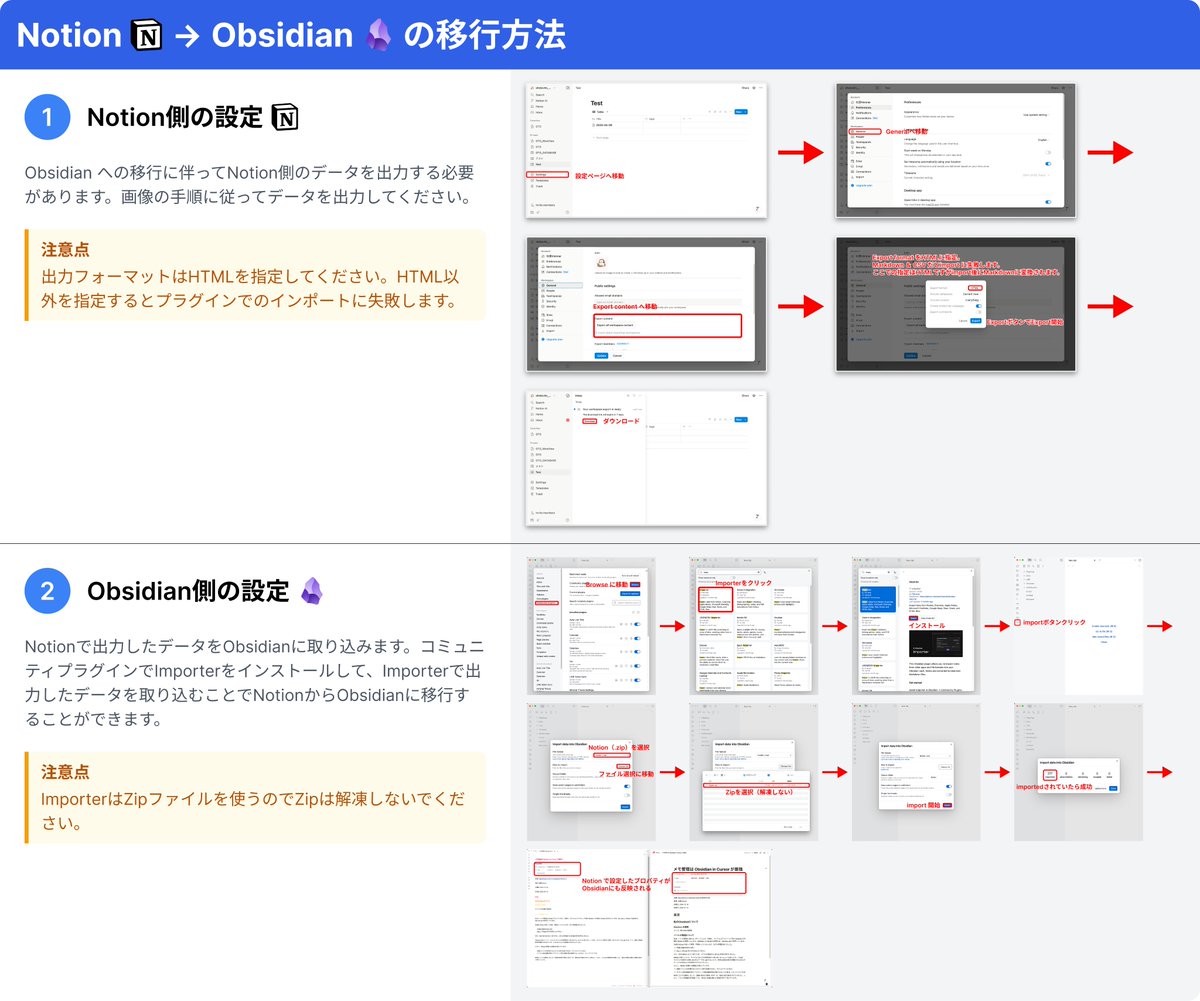Image resolution: width=1200 pixels, height=1001 pixels.
Task: Open the Export format dropdown in the export dialog
Action: 976,287
